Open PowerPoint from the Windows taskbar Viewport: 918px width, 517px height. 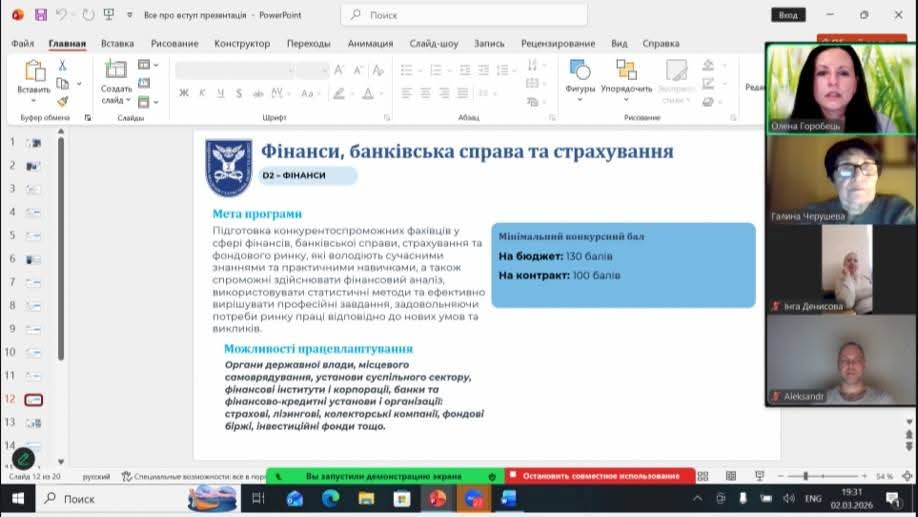pyautogui.click(x=437, y=498)
